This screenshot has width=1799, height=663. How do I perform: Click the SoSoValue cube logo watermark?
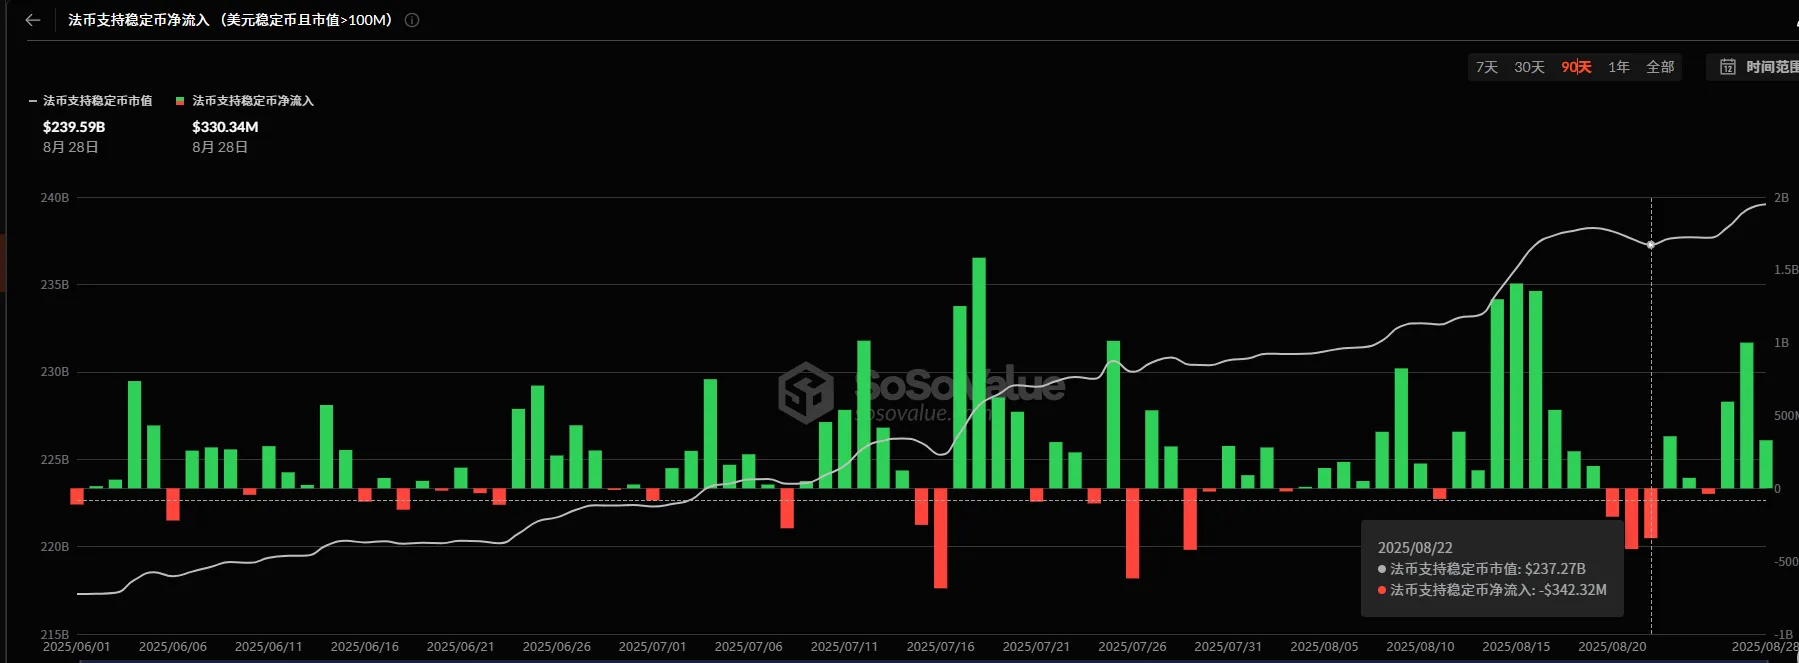[x=806, y=392]
